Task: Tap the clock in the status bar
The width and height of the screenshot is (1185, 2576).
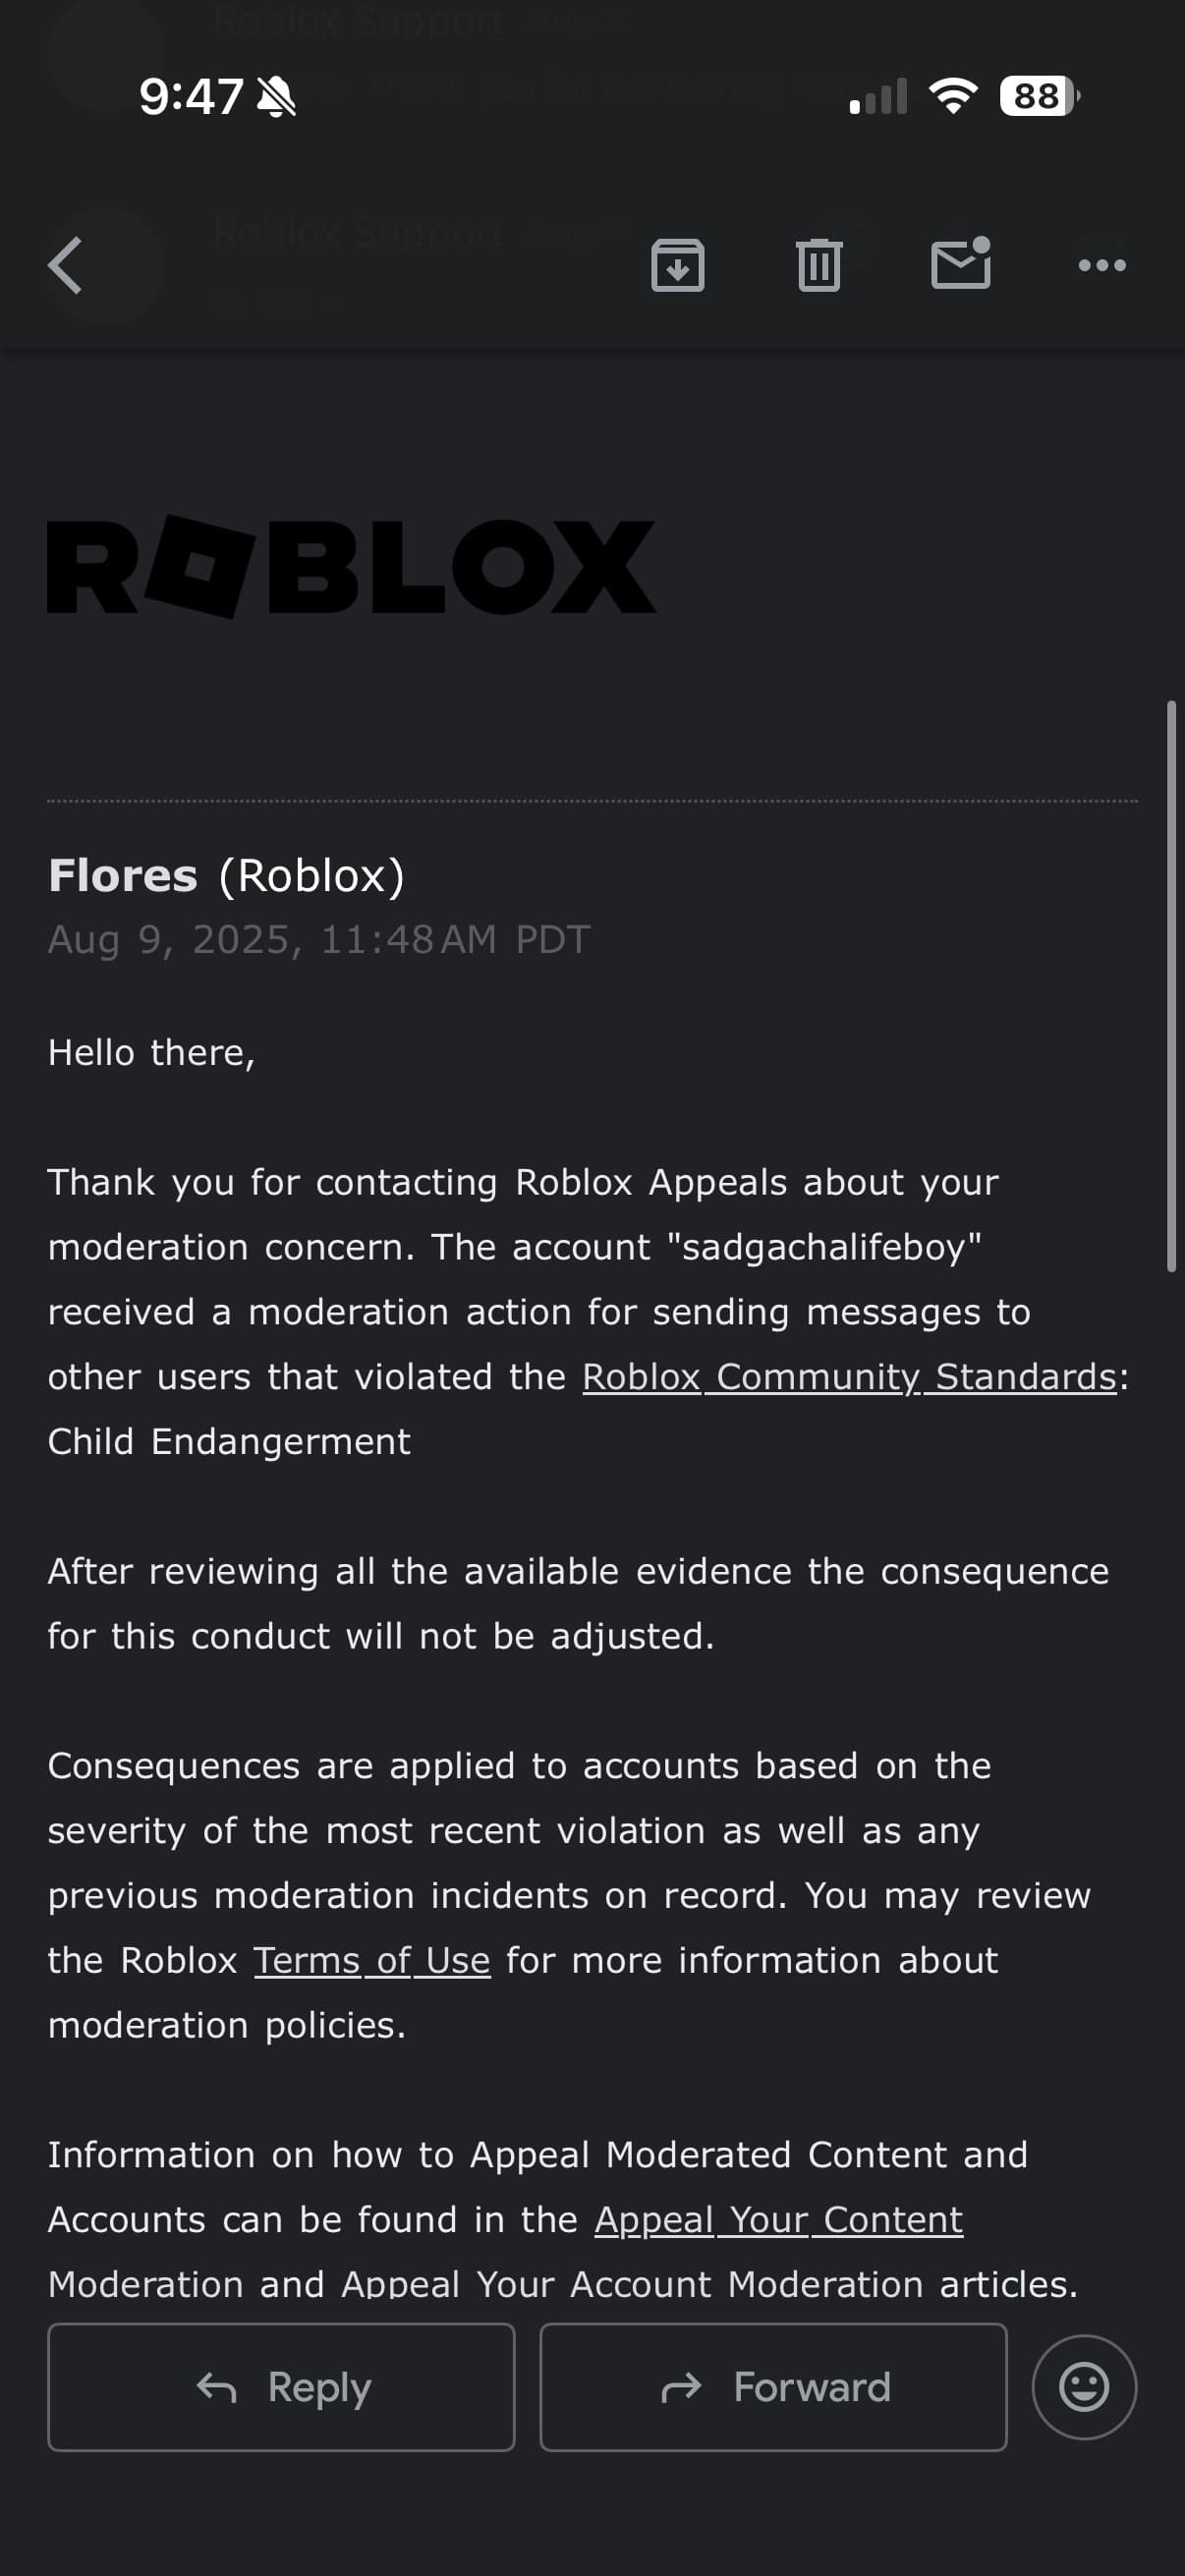Action: [x=192, y=95]
